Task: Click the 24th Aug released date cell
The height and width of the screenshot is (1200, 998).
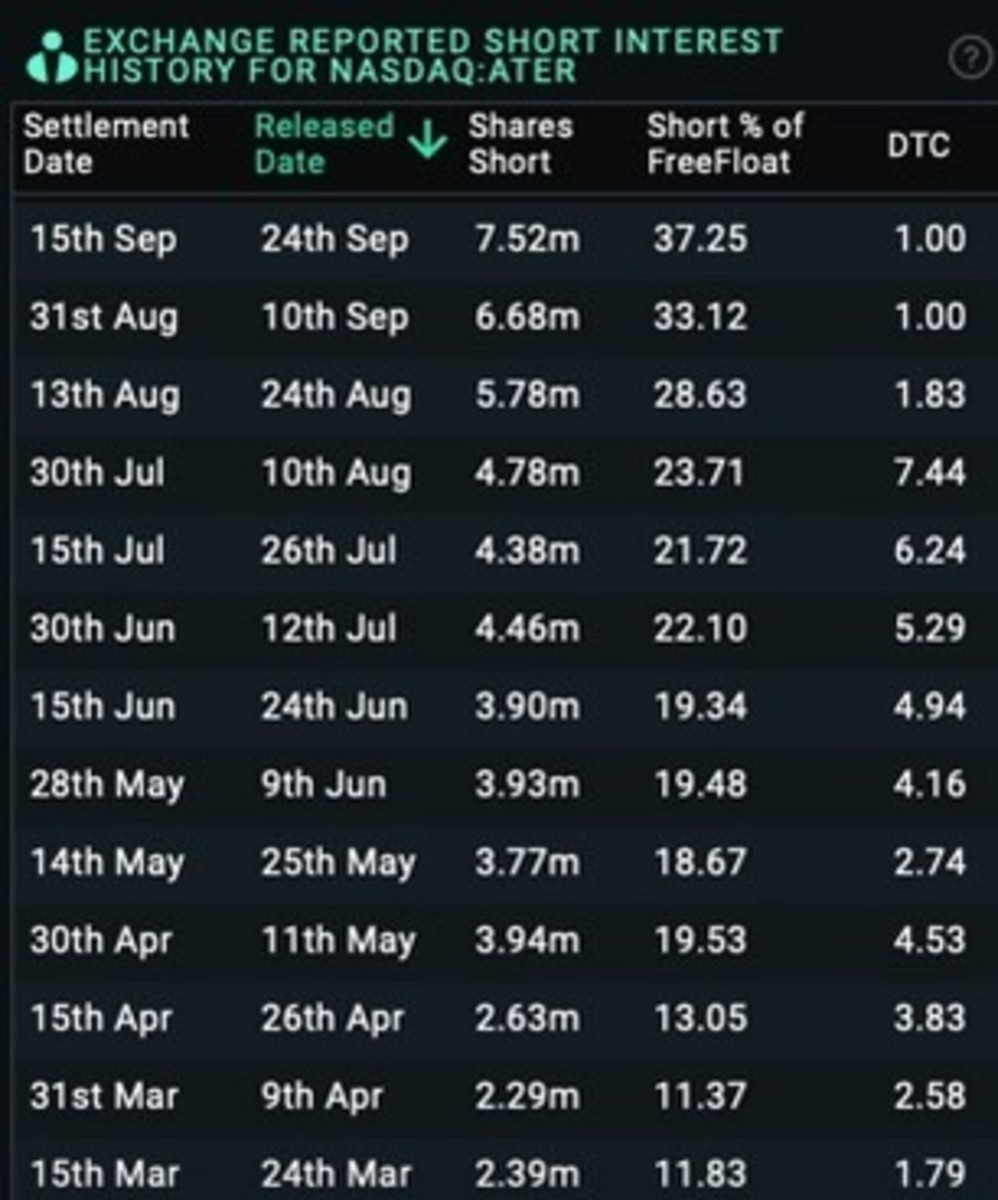Action: coord(335,395)
